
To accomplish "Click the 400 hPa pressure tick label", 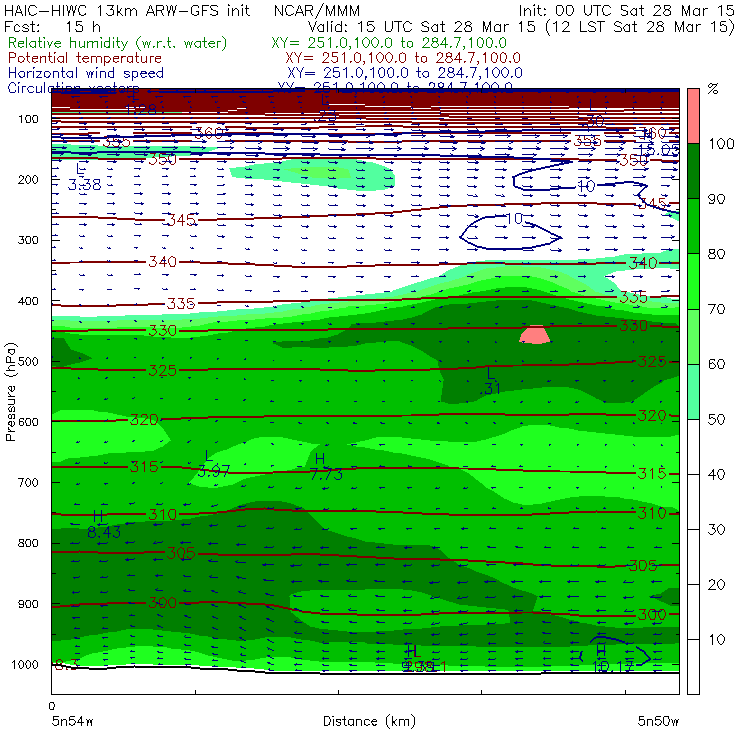I will tap(28, 301).
